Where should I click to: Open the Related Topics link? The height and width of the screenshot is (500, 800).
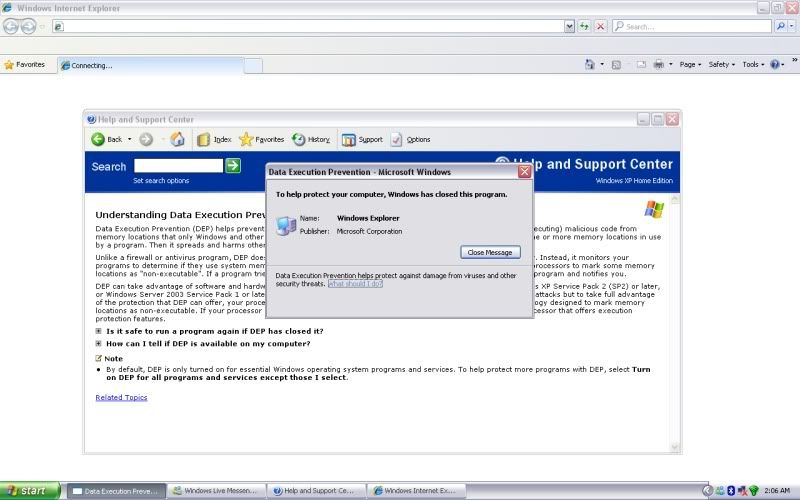(x=121, y=397)
